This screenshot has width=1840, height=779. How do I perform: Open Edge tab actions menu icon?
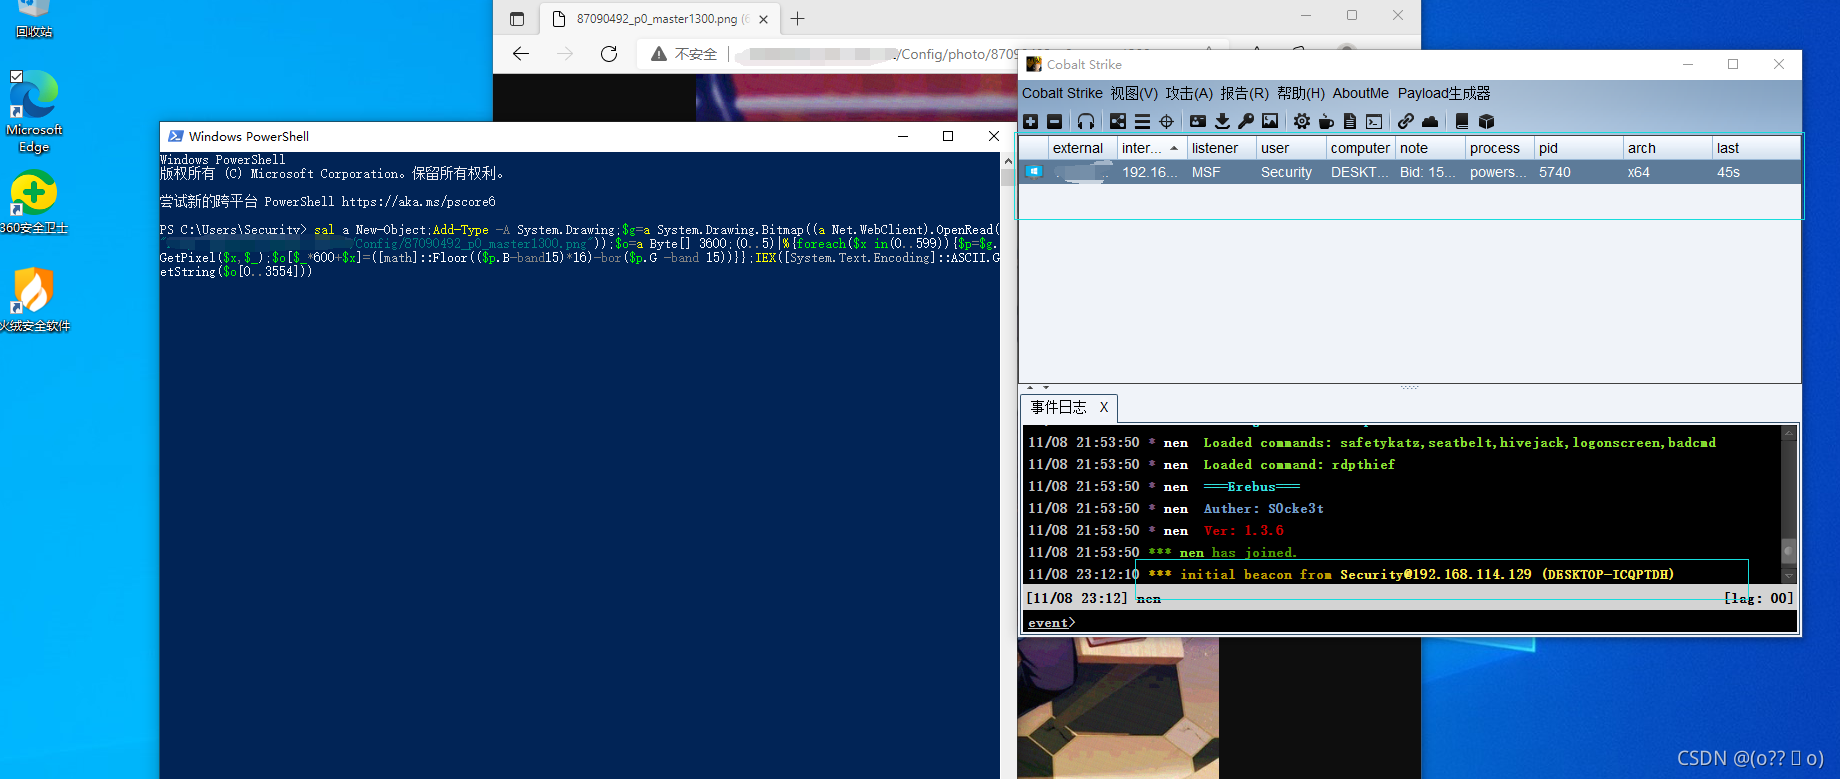point(517,19)
